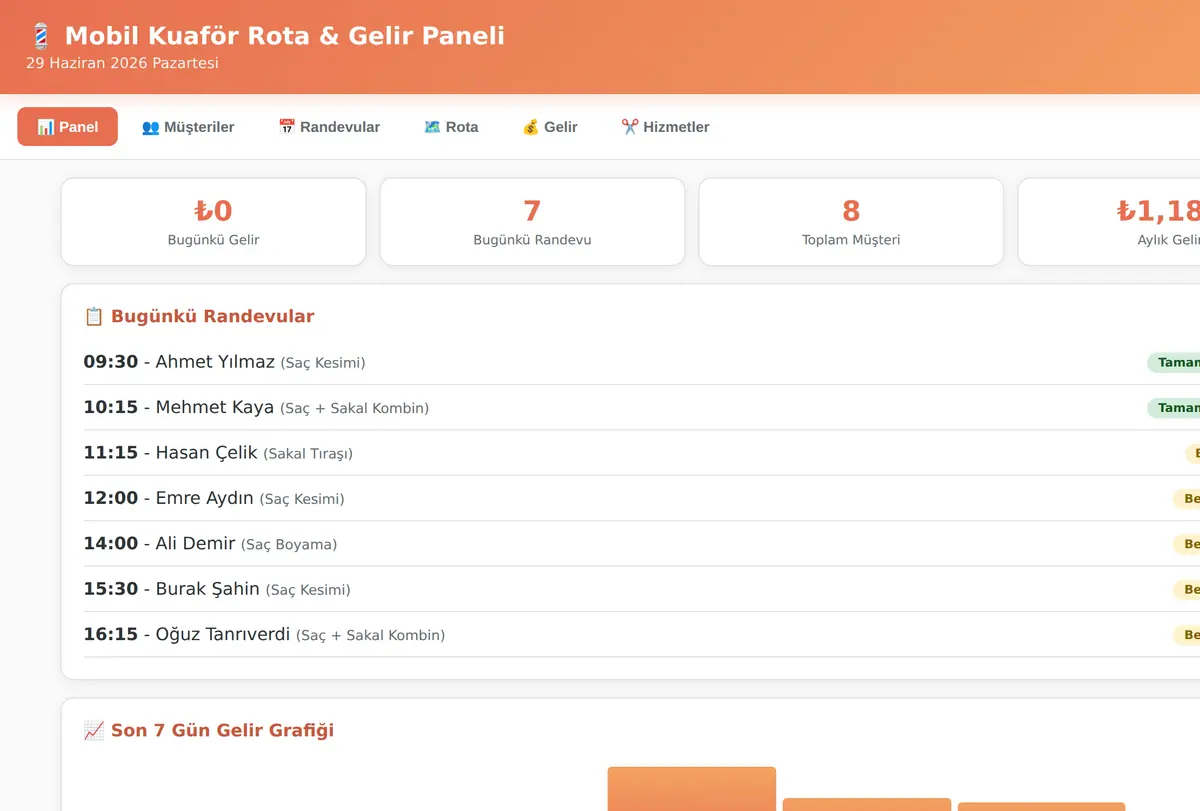Switch to the Hizmetler tab
Image resolution: width=1200 pixels, height=811 pixels.
[x=665, y=127]
